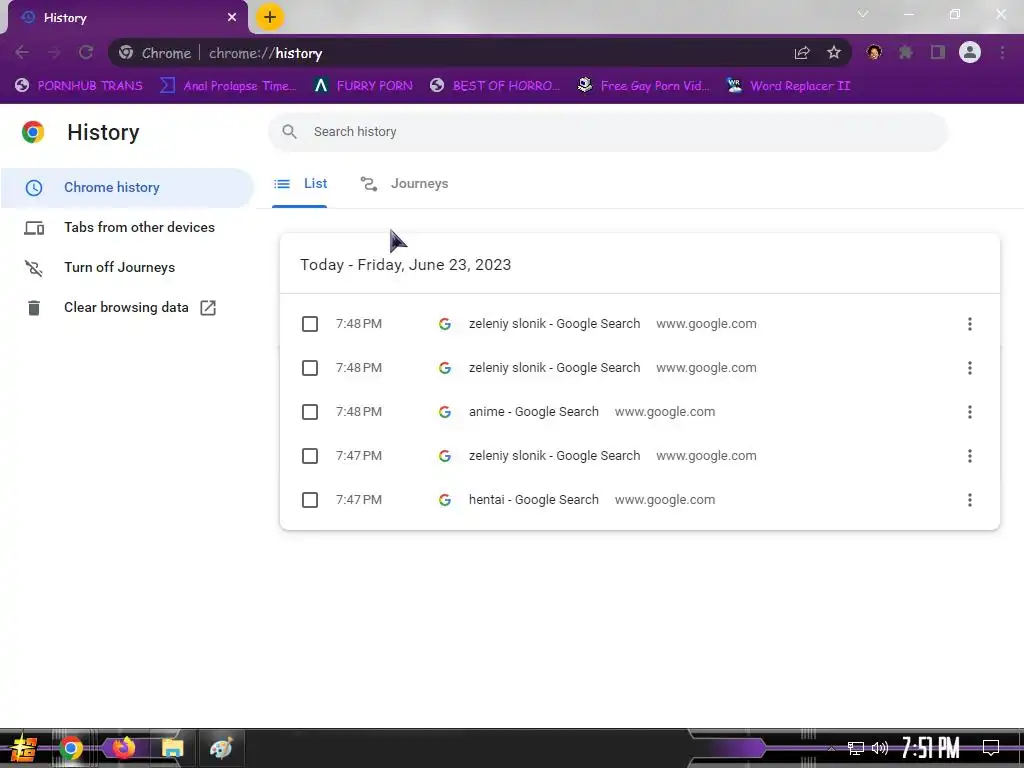
Task: Click the Google favicon of anime entry
Action: [445, 412]
